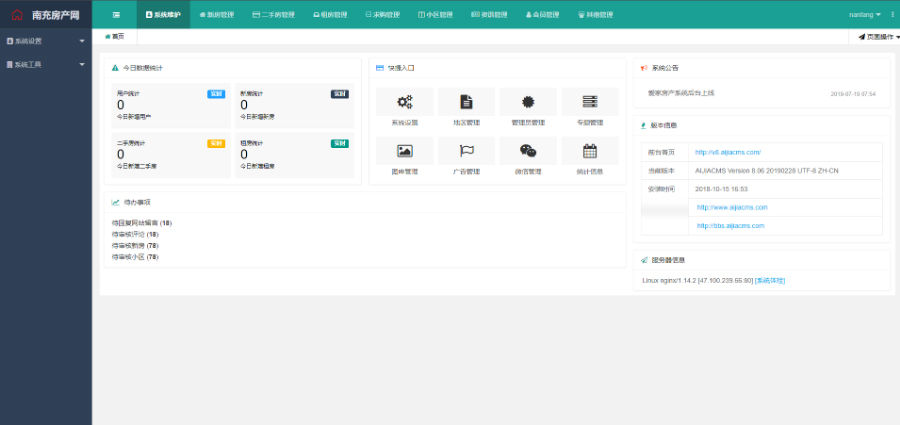900x425 pixels.
Task: Open the v8.aijiacms.com link
Action: tap(728, 152)
